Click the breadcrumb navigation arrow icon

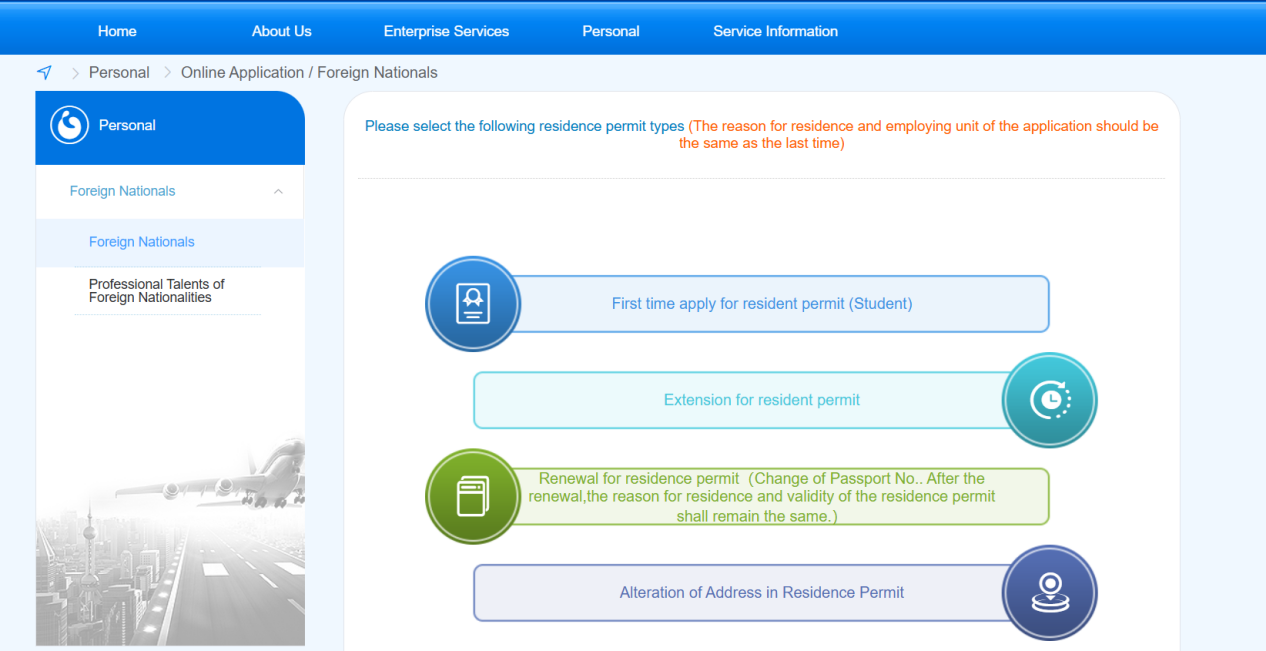(x=44, y=72)
